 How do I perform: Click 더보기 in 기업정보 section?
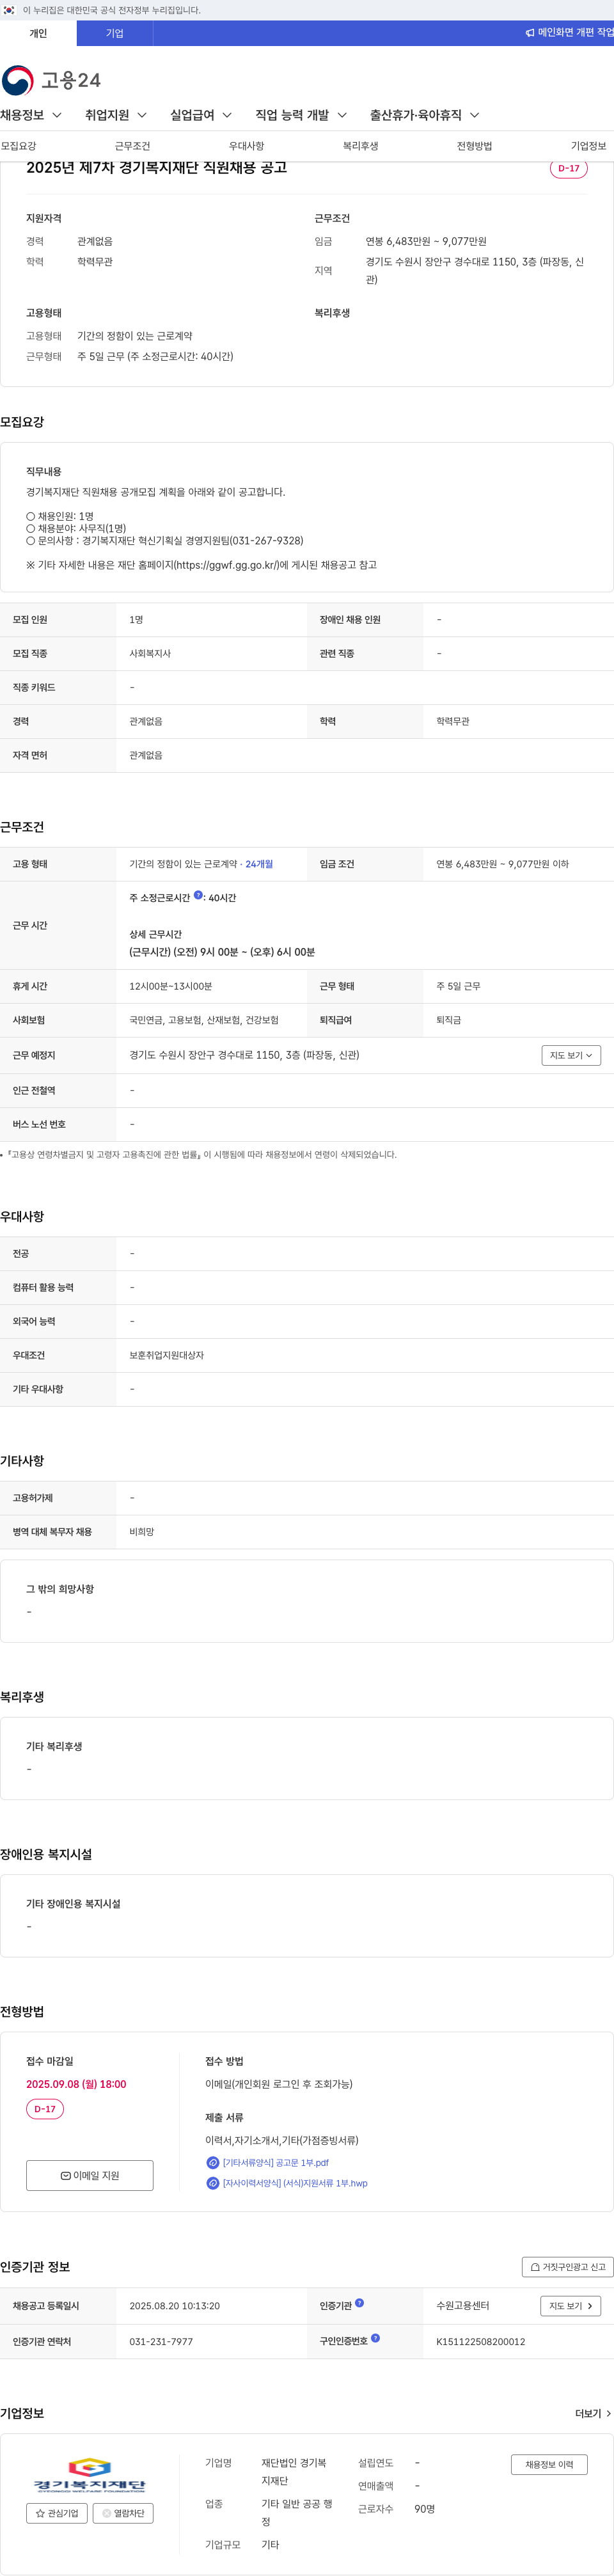click(x=593, y=2413)
